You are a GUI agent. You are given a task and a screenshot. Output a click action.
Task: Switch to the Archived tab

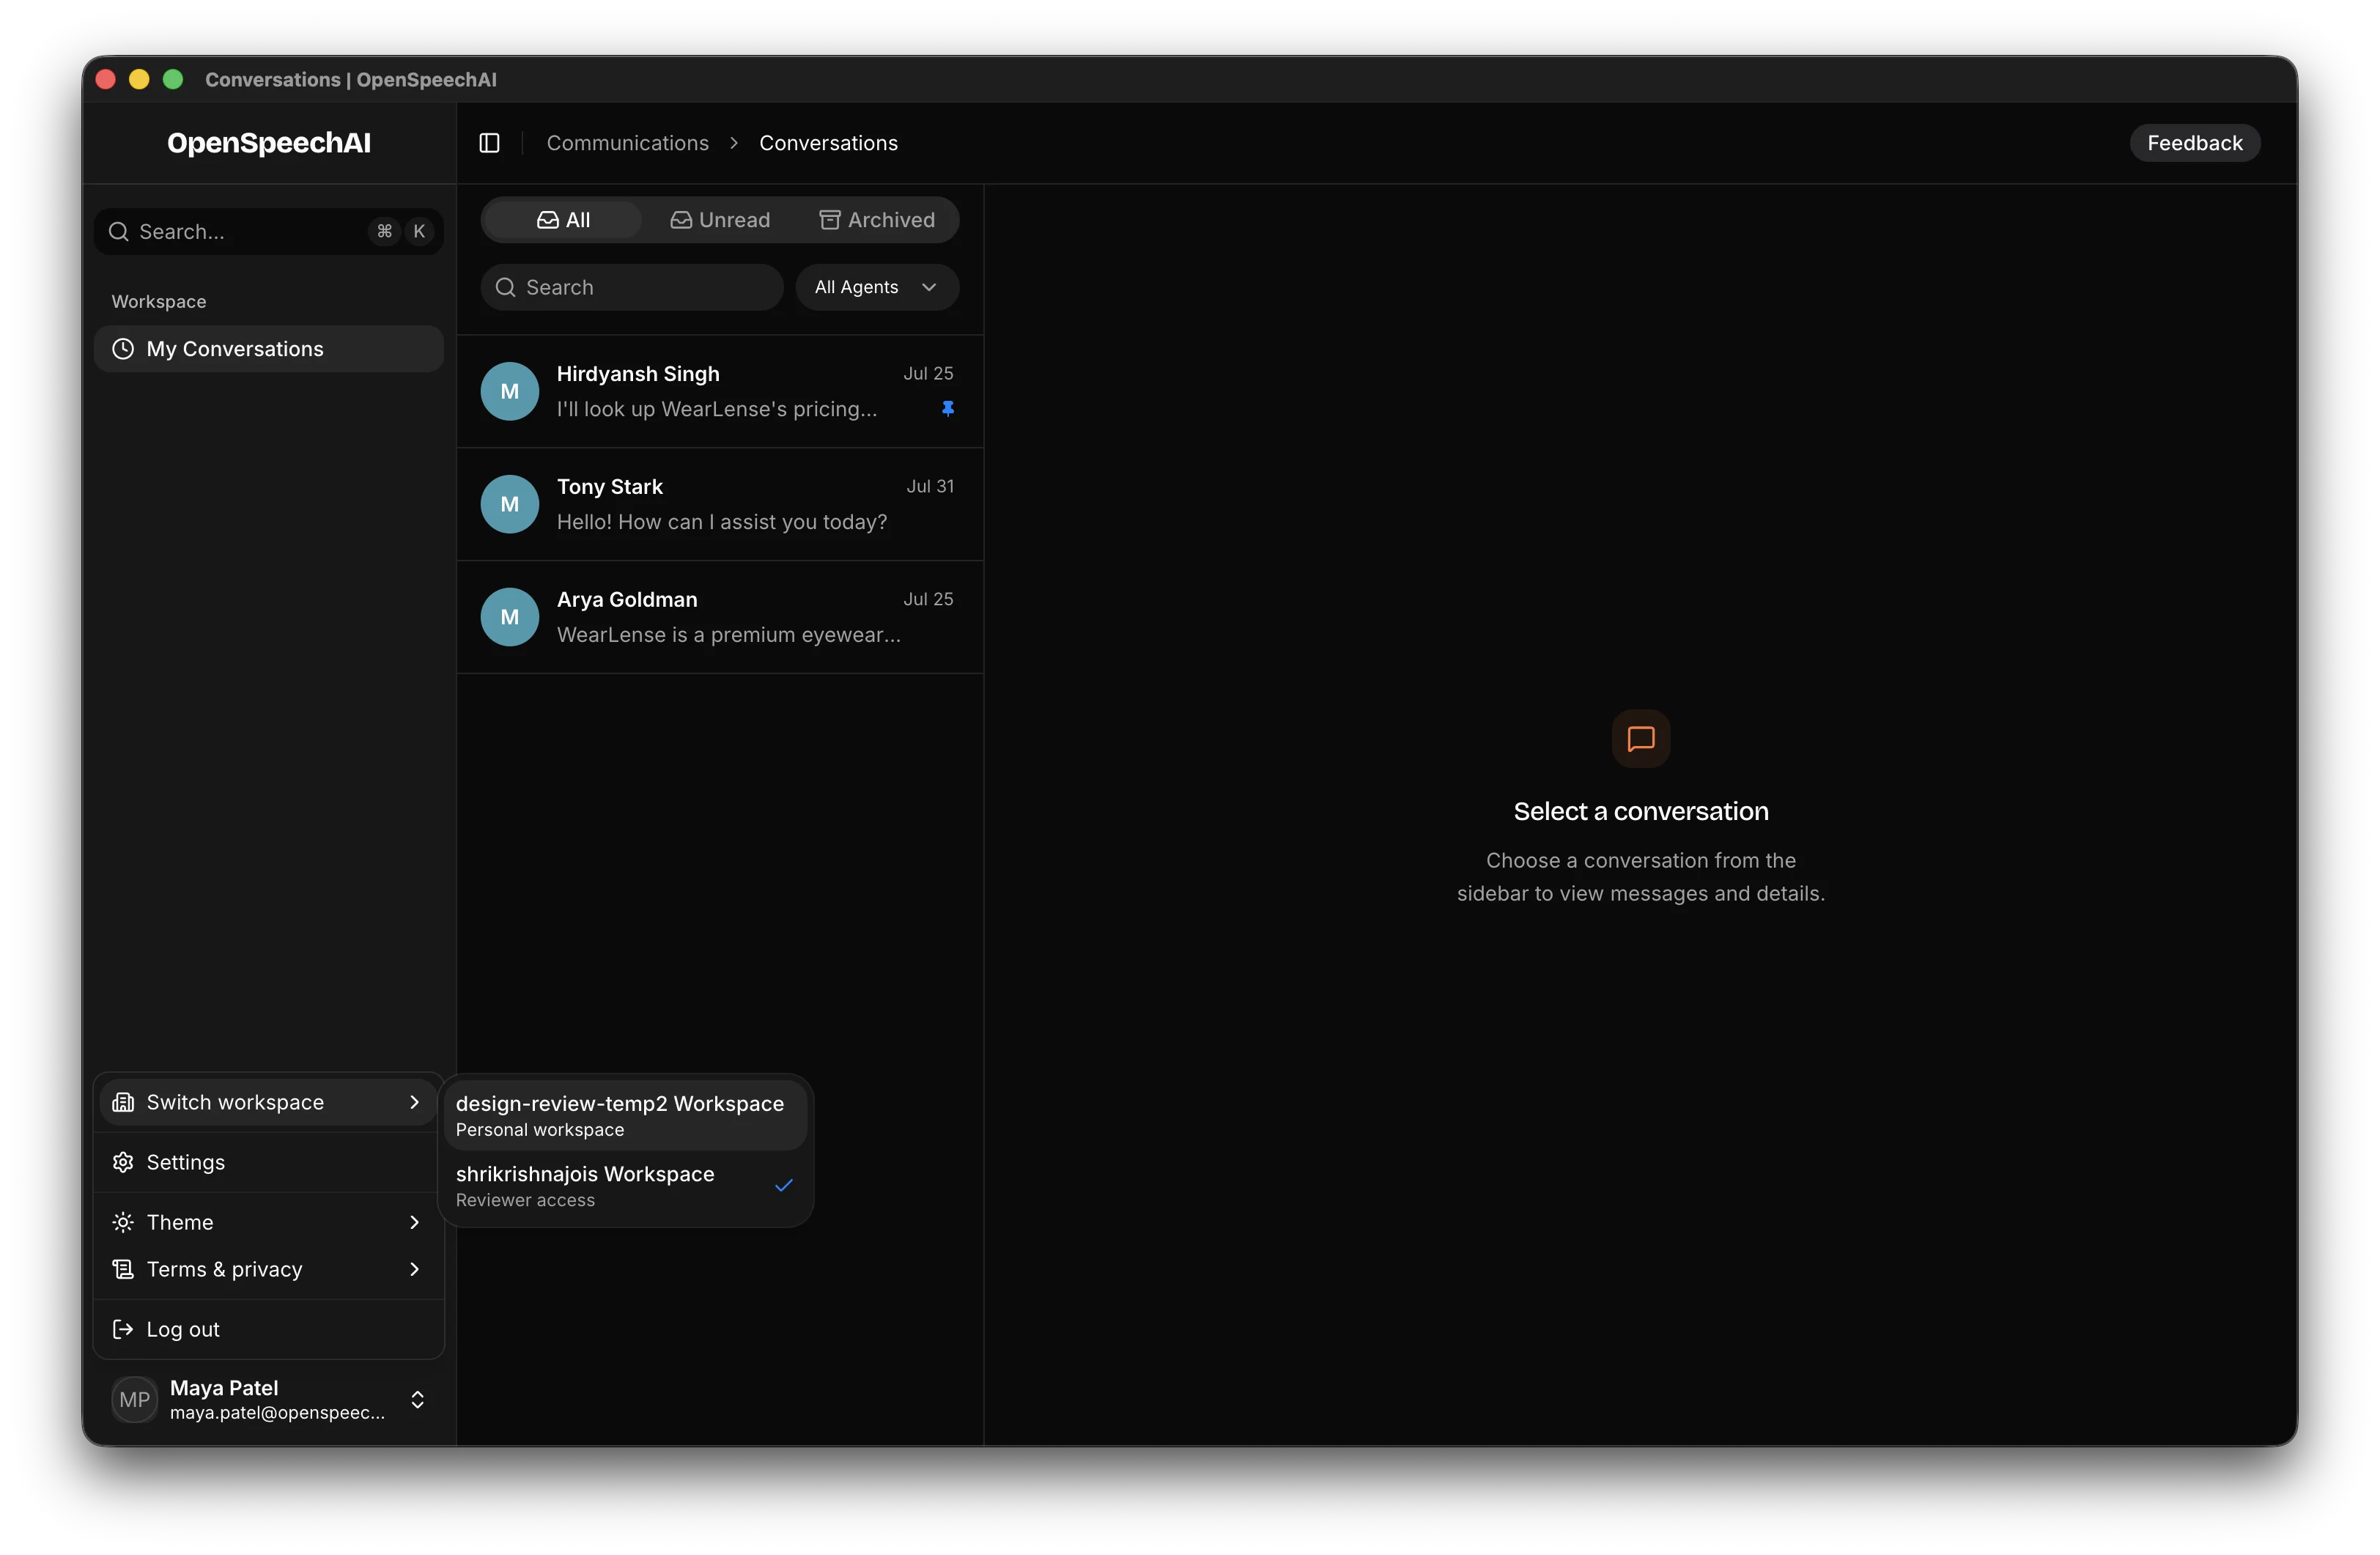pos(877,220)
